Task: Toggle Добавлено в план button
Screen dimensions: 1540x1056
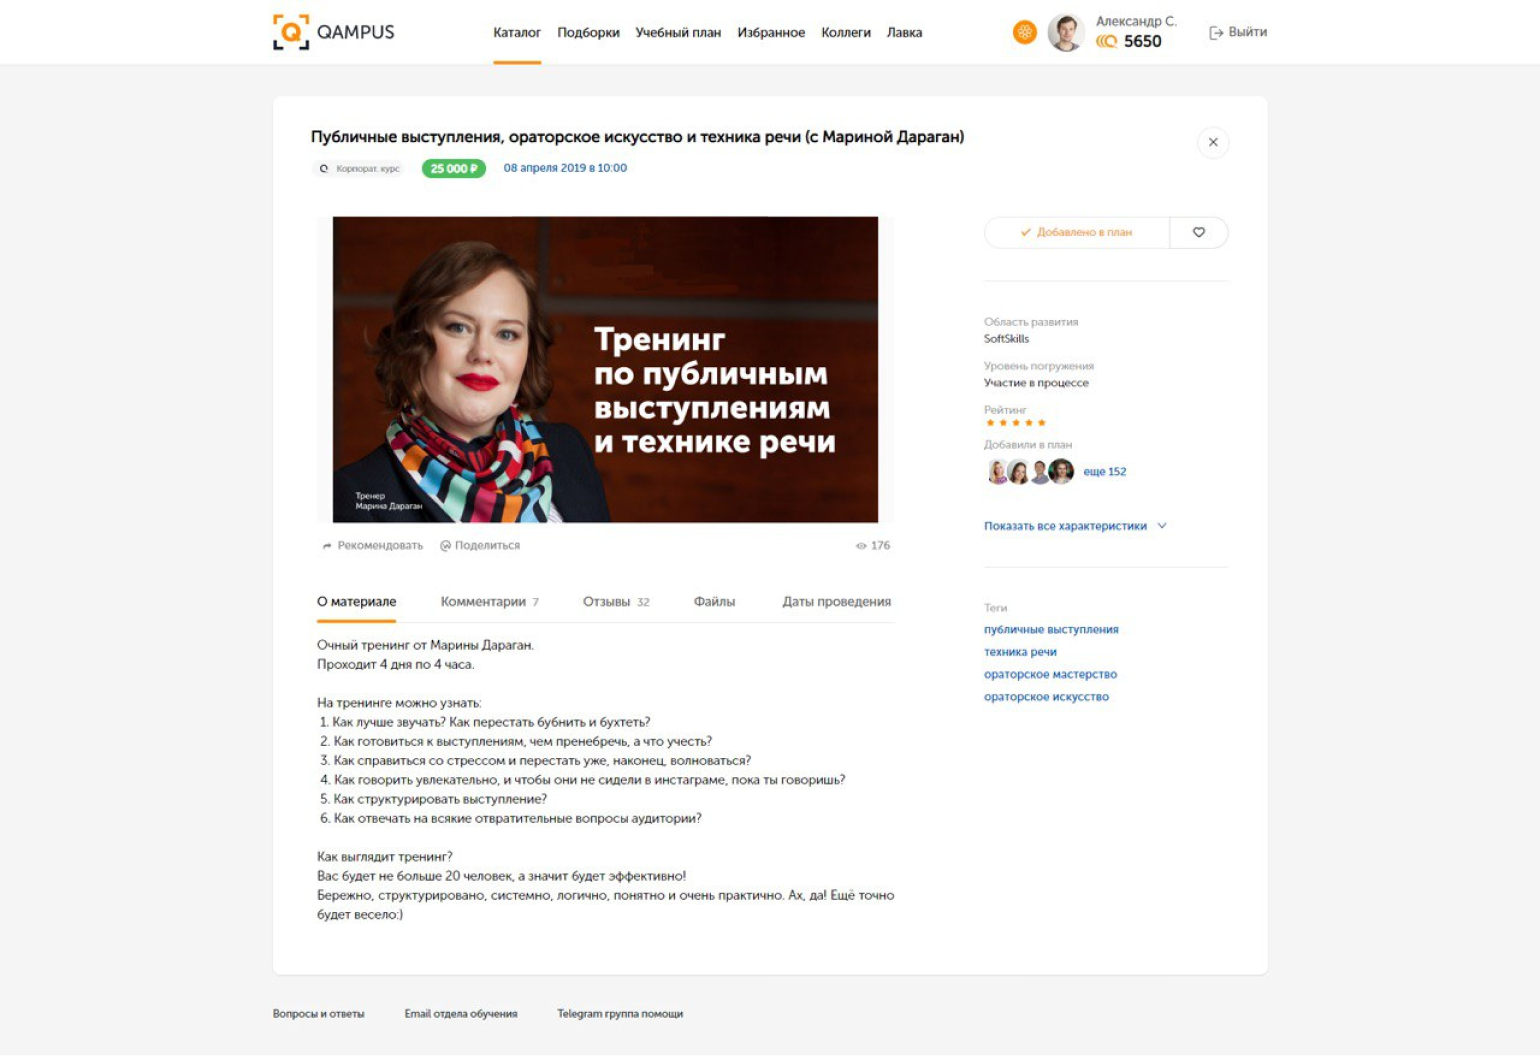Action: 1077,232
